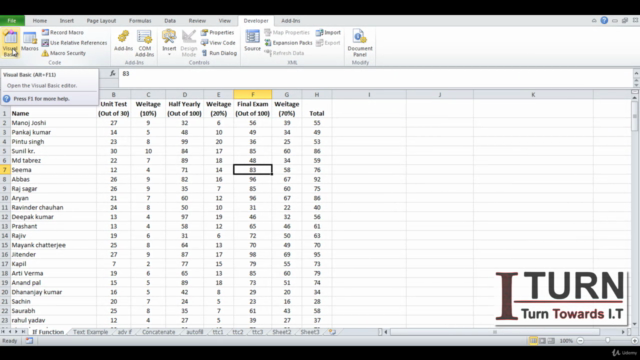Start Record Macro

62,32
